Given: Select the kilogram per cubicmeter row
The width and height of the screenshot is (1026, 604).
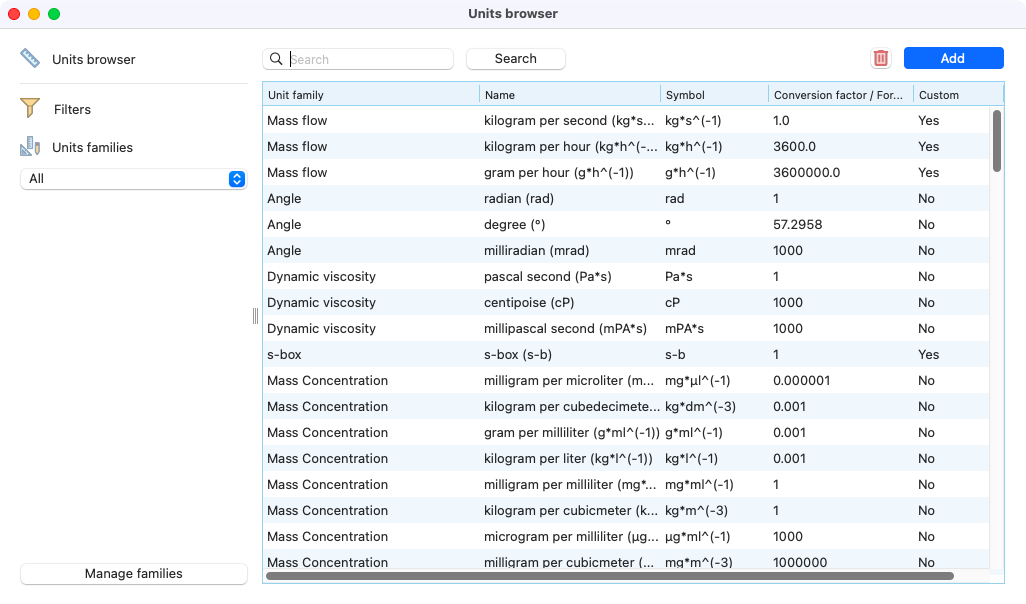Looking at the screenshot, I should (x=626, y=510).
